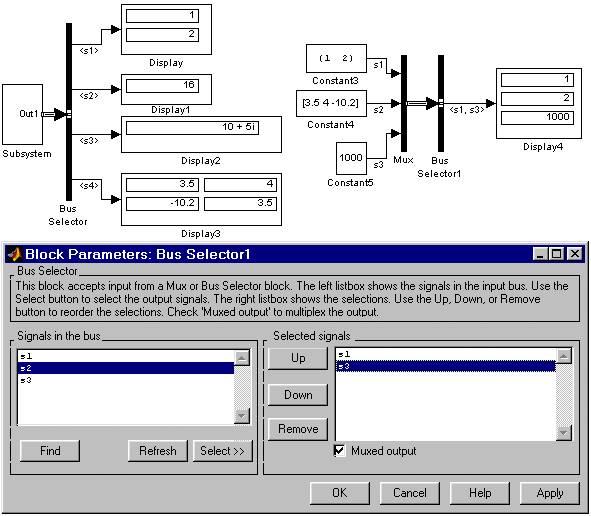This screenshot has width=591, height=516.
Task: Toggle the Muxed output checkbox
Action: pyautogui.click(x=339, y=451)
